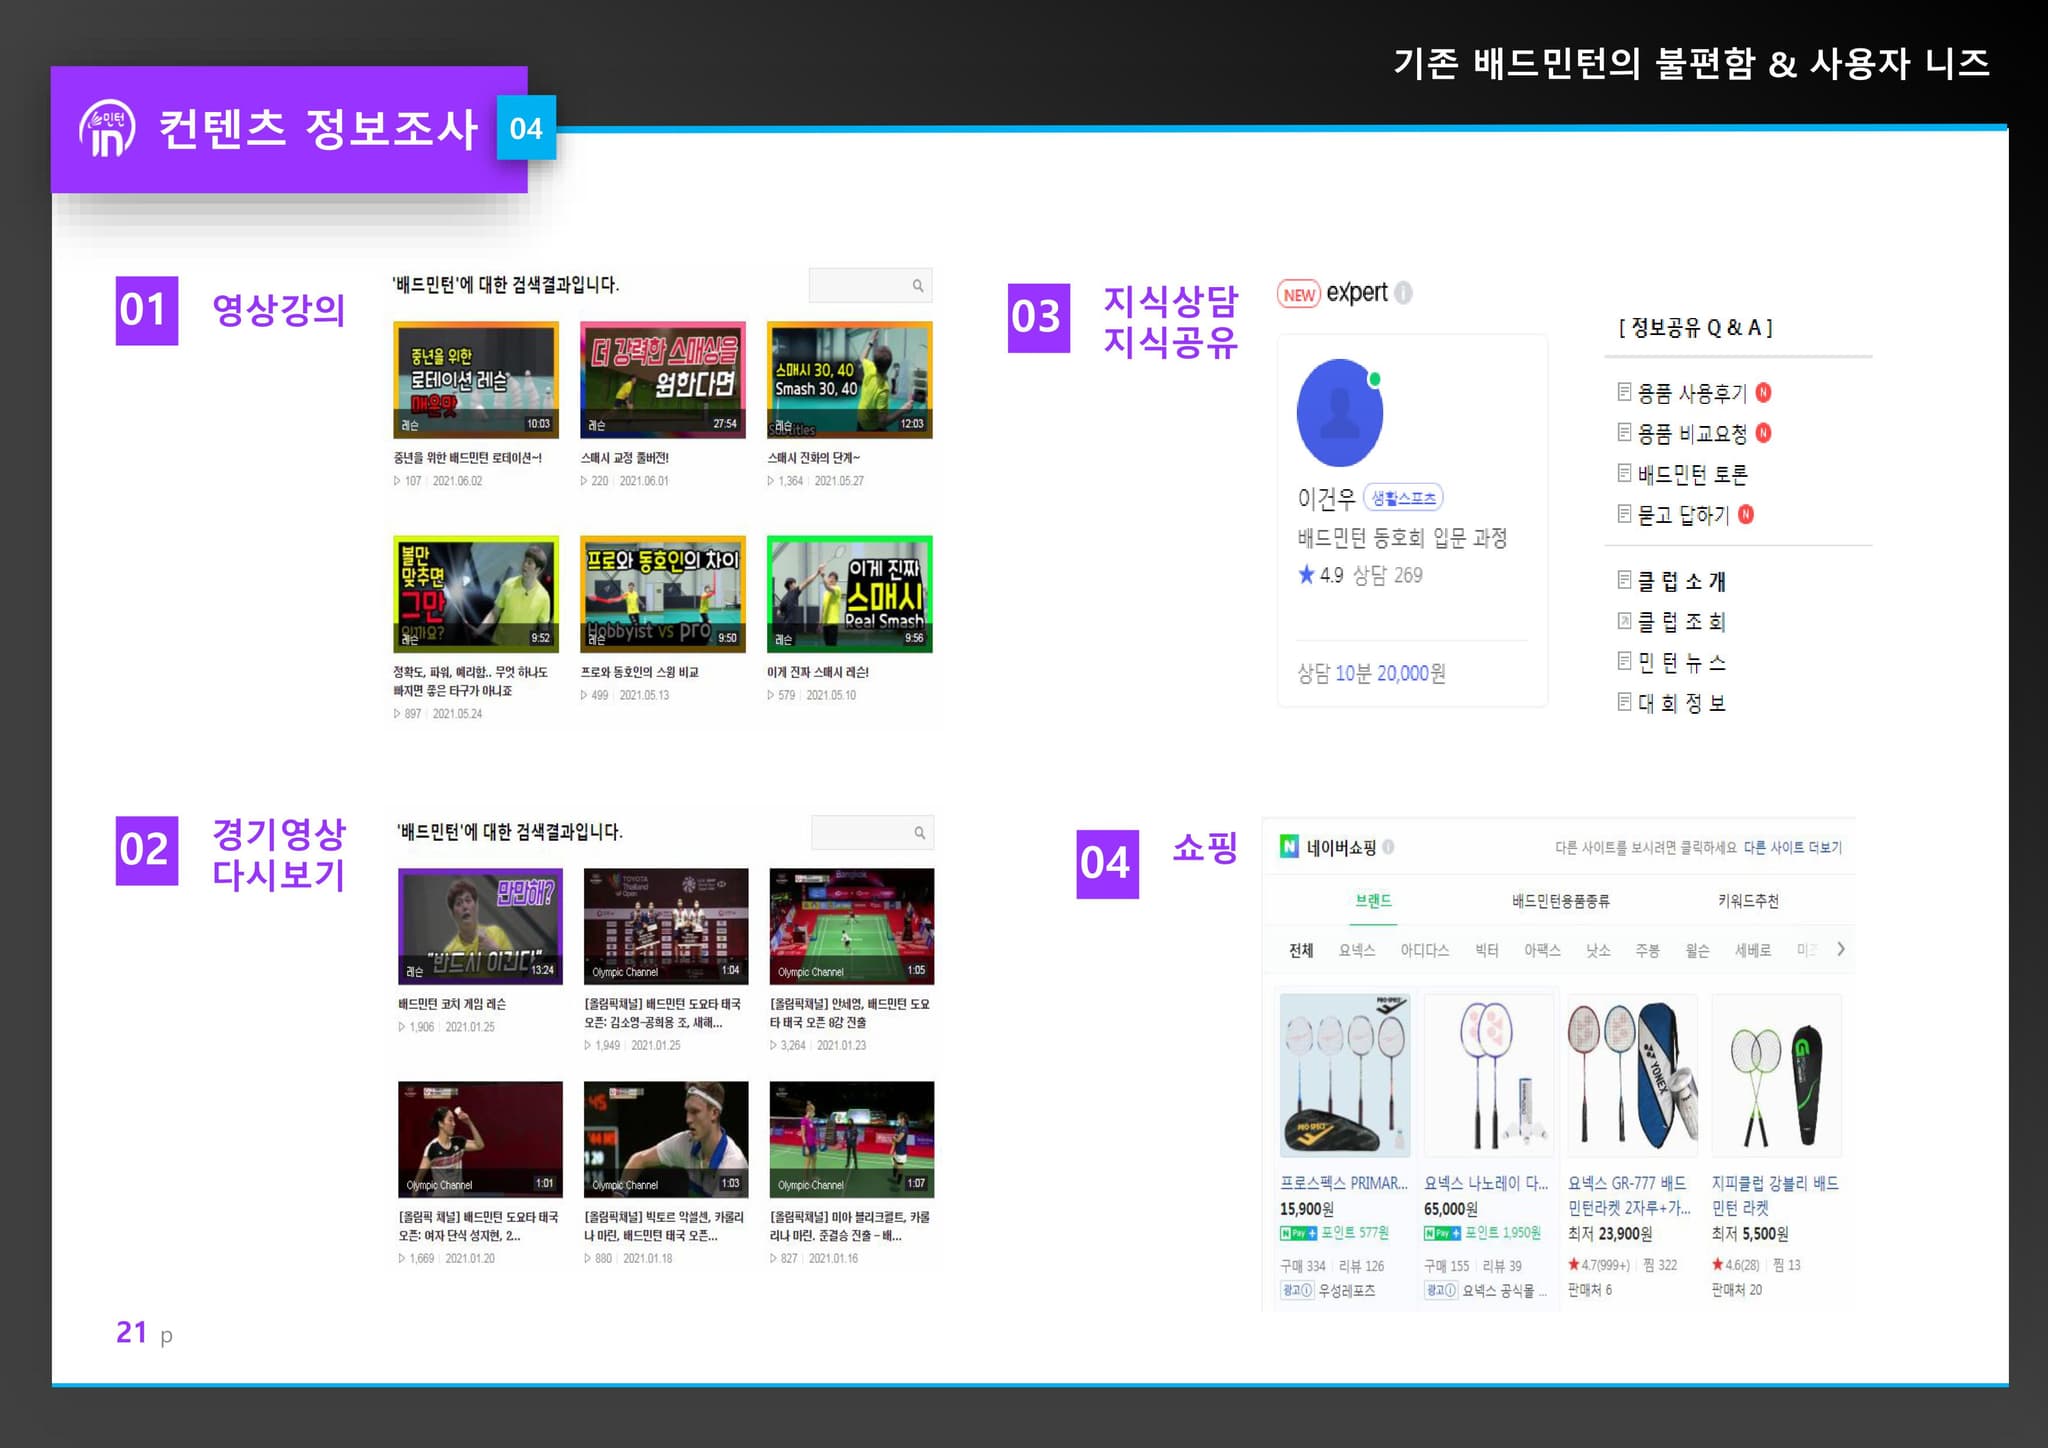Screen dimensions: 2048x1448
Task: Click the 스매시 교정 졸버전! video title
Action: (625, 458)
